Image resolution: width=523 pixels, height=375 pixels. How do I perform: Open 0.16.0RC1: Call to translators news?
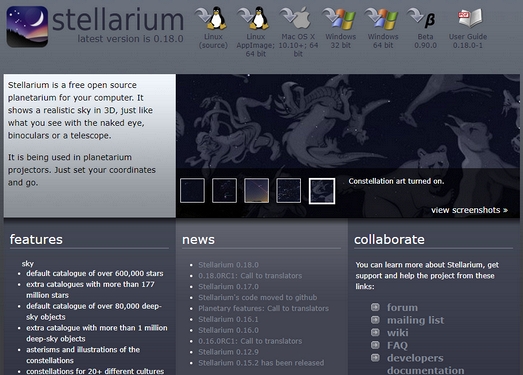(x=250, y=341)
